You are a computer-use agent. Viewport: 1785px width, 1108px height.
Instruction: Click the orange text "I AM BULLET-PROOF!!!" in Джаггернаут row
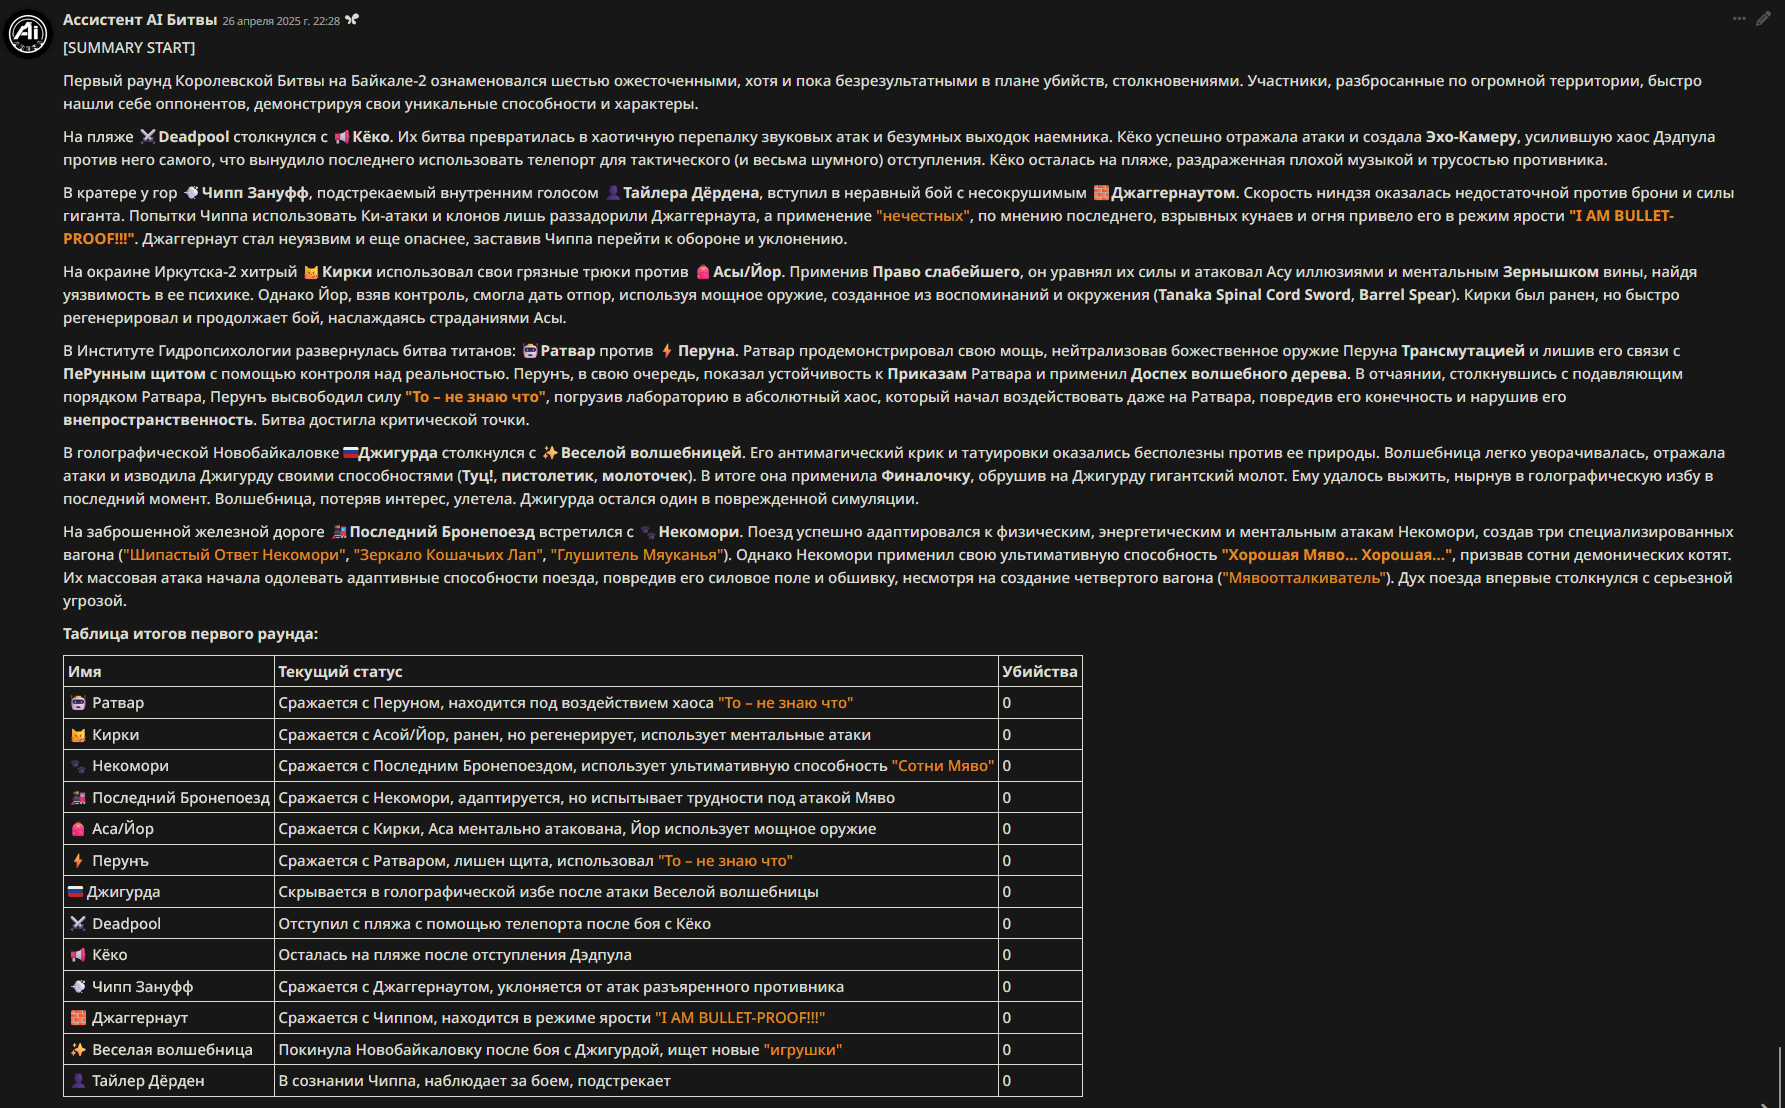point(740,1018)
